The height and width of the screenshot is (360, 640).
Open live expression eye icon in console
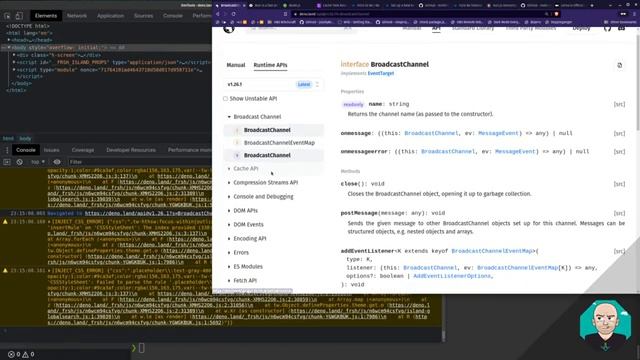pyautogui.click(x=57, y=162)
